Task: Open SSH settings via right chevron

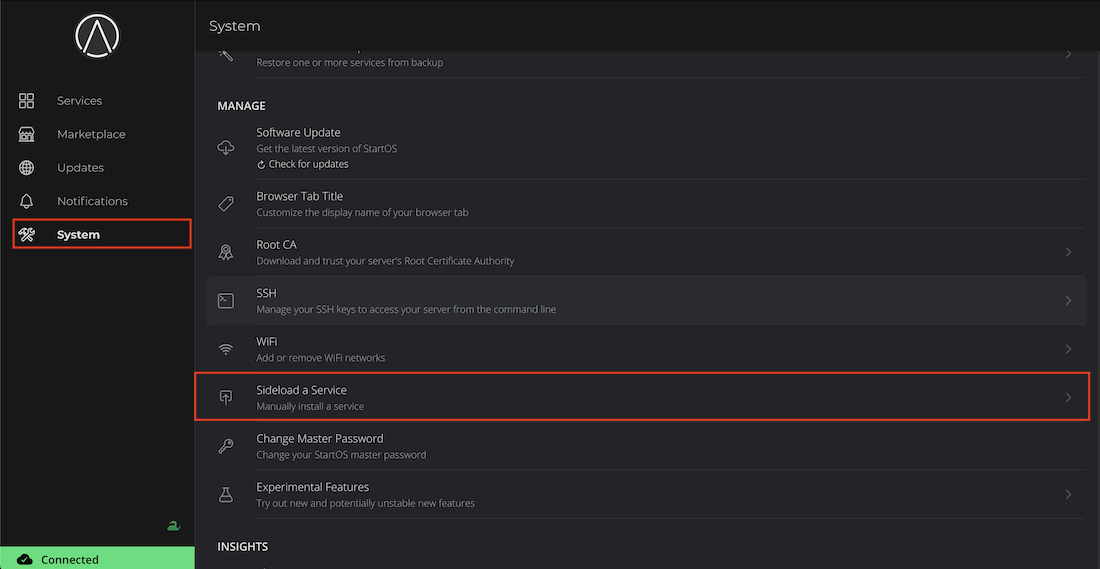Action: 1068,301
